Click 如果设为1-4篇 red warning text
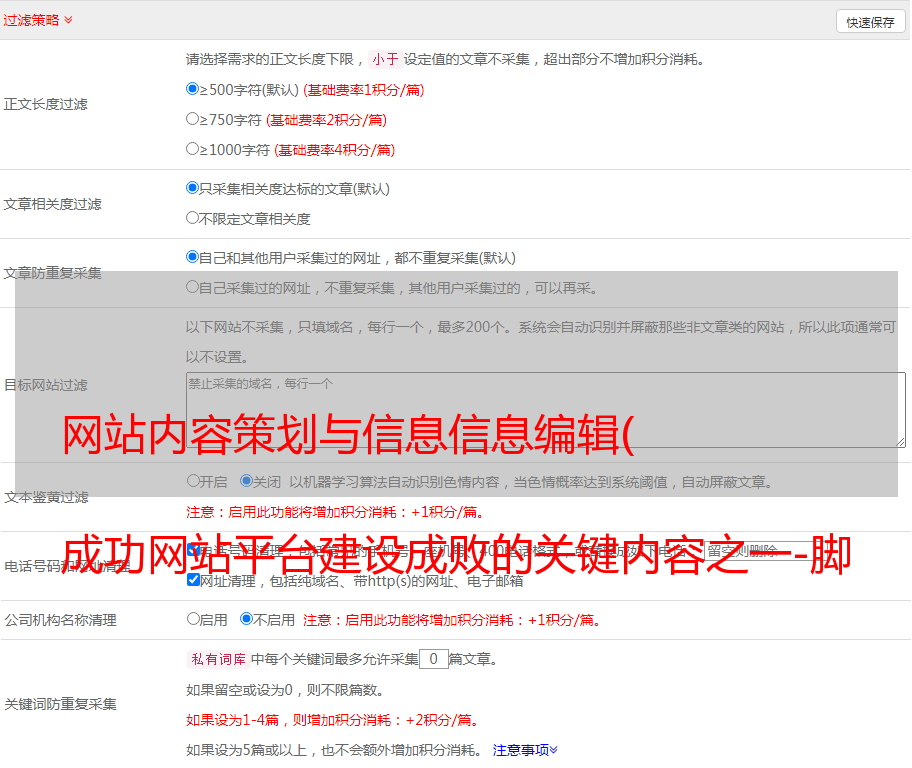The height and width of the screenshot is (768, 912). click(333, 720)
